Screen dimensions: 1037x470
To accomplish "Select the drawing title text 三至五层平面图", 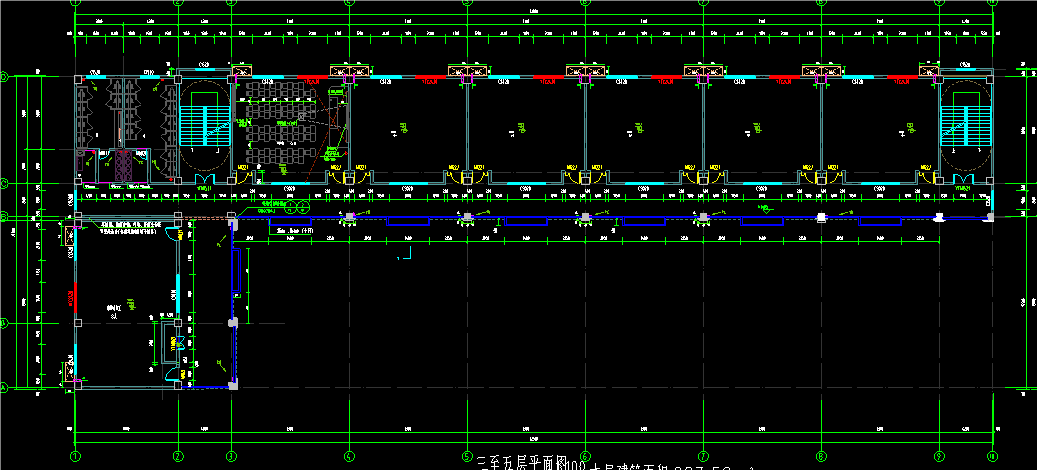I will [522, 462].
